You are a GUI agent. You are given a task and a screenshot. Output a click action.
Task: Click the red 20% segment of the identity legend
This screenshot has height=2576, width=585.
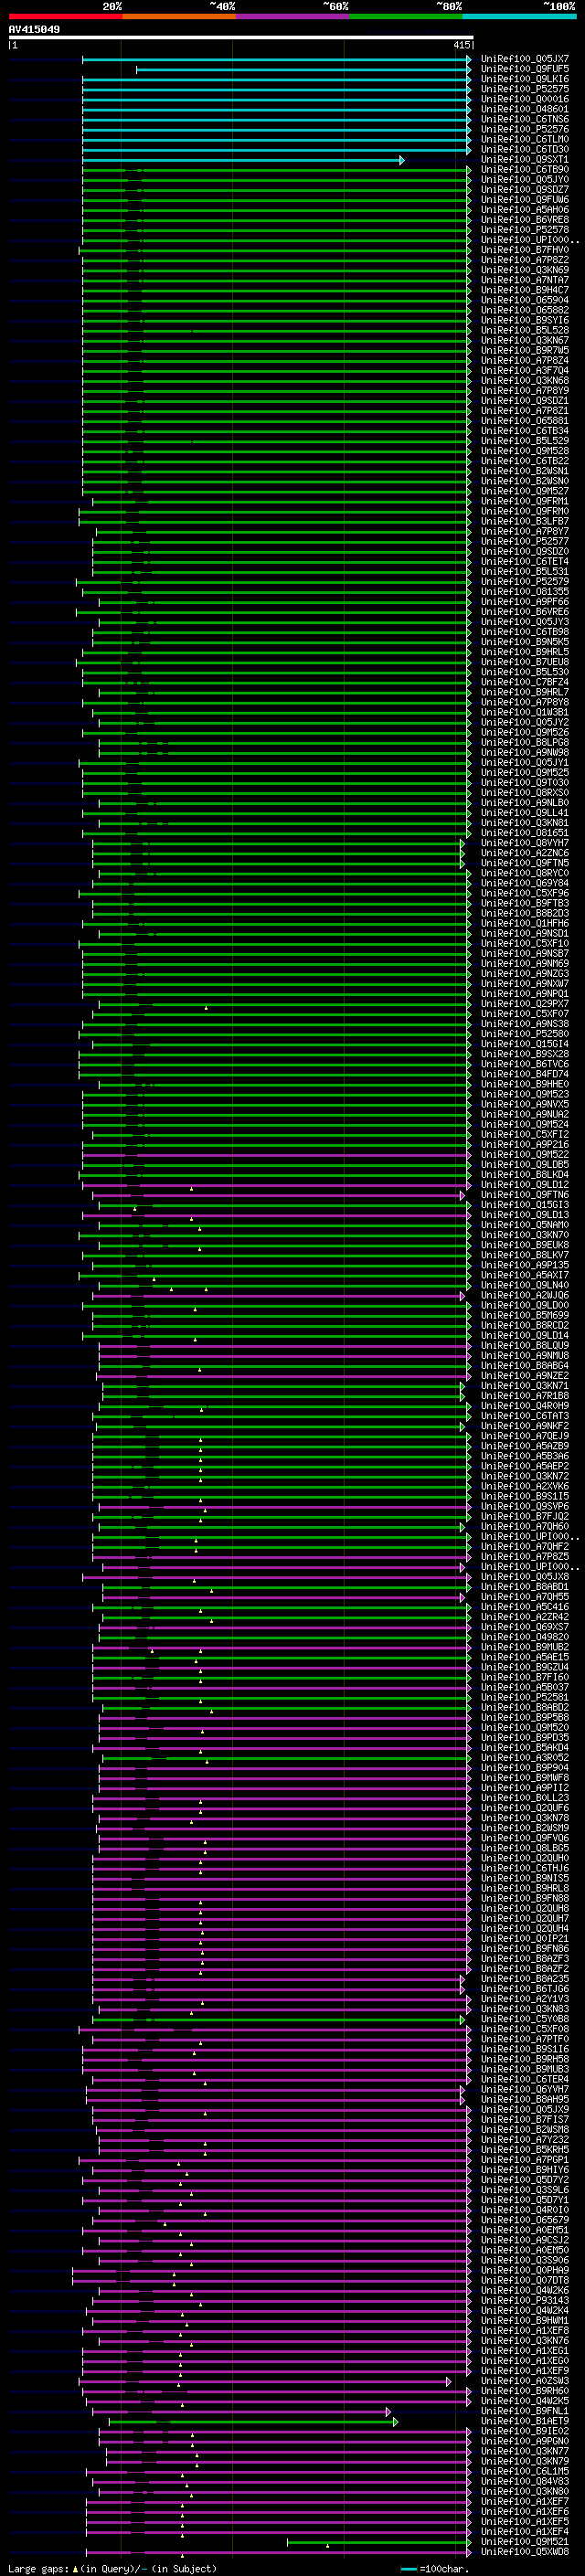[x=65, y=16]
